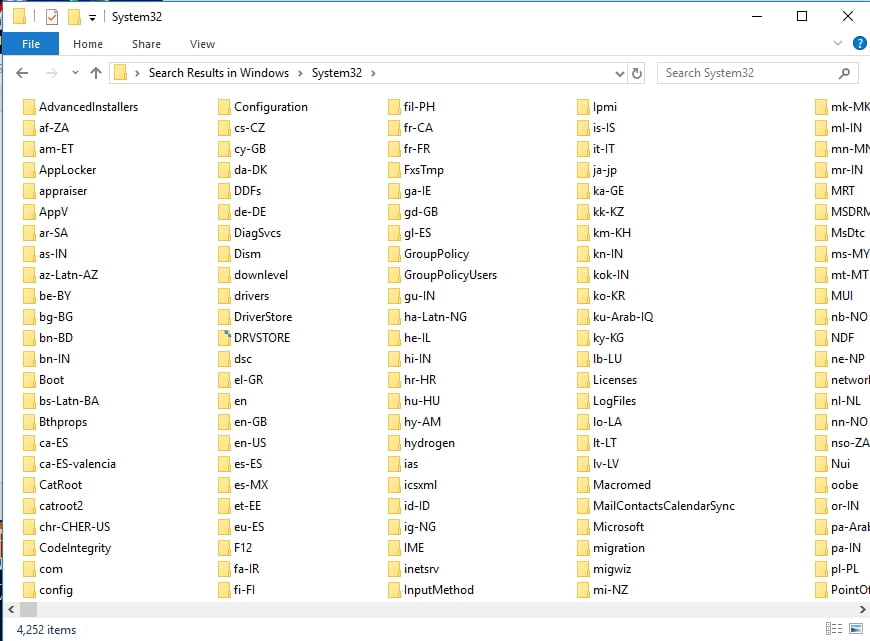This screenshot has width=870, height=641.
Task: Select the DriverStore folder icon
Action: (x=224, y=317)
